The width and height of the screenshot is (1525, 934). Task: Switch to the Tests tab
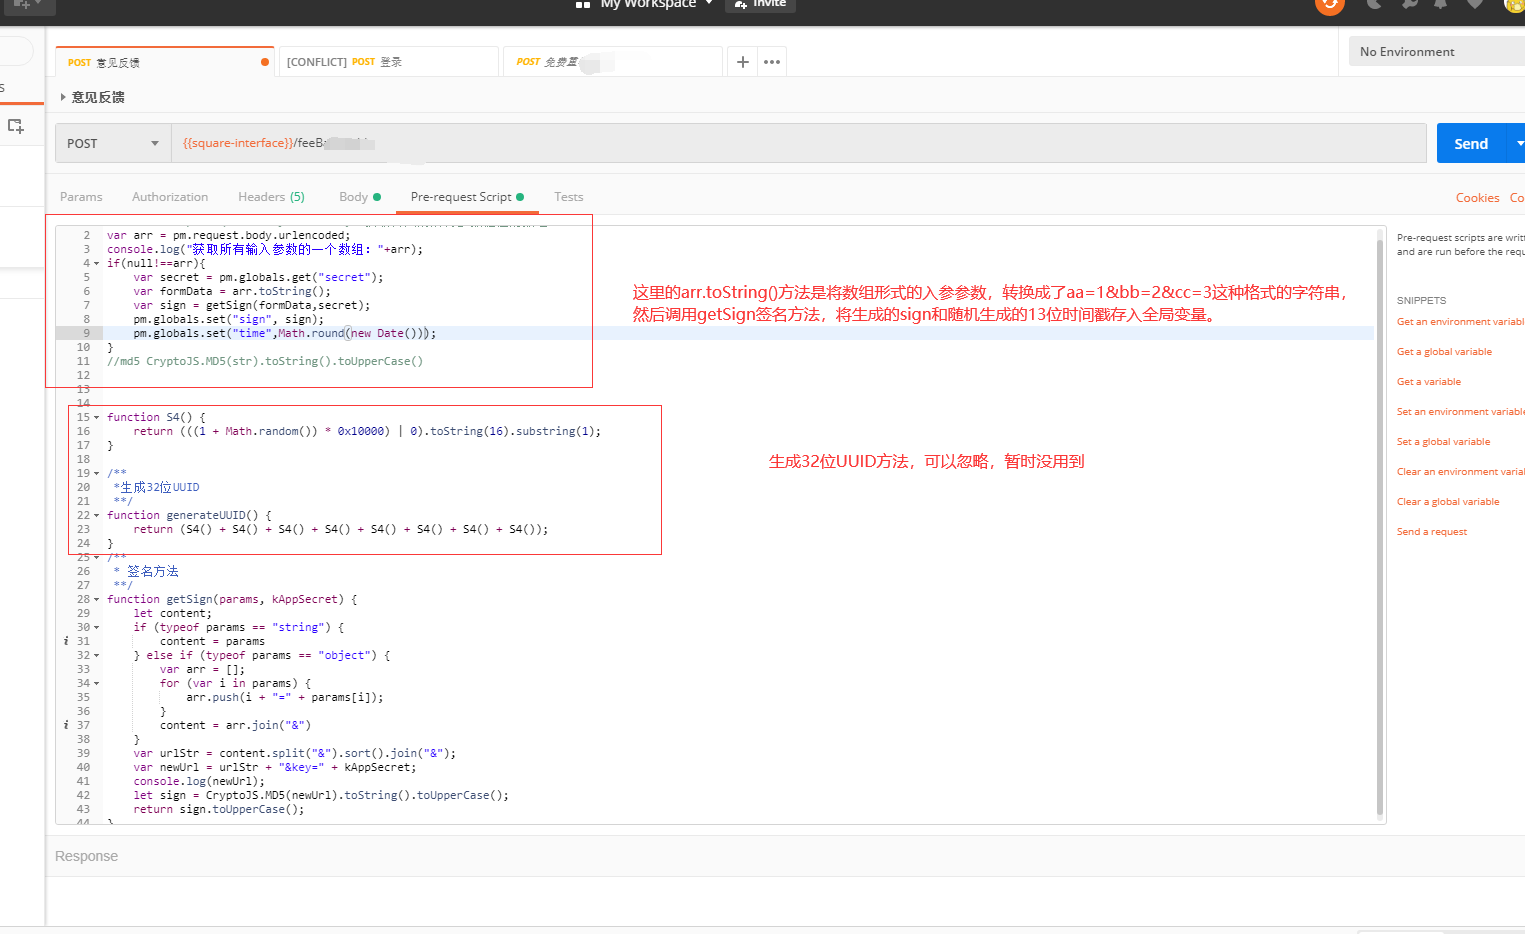[x=568, y=197]
